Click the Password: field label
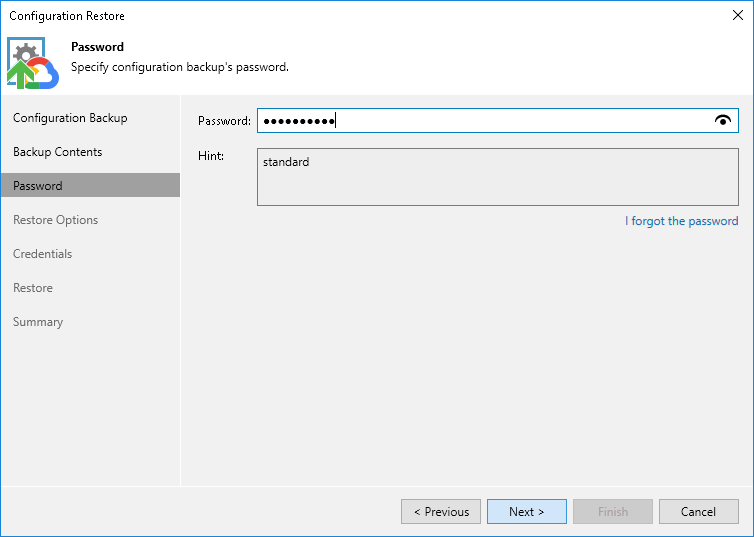The height and width of the screenshot is (537, 754). click(x=225, y=121)
